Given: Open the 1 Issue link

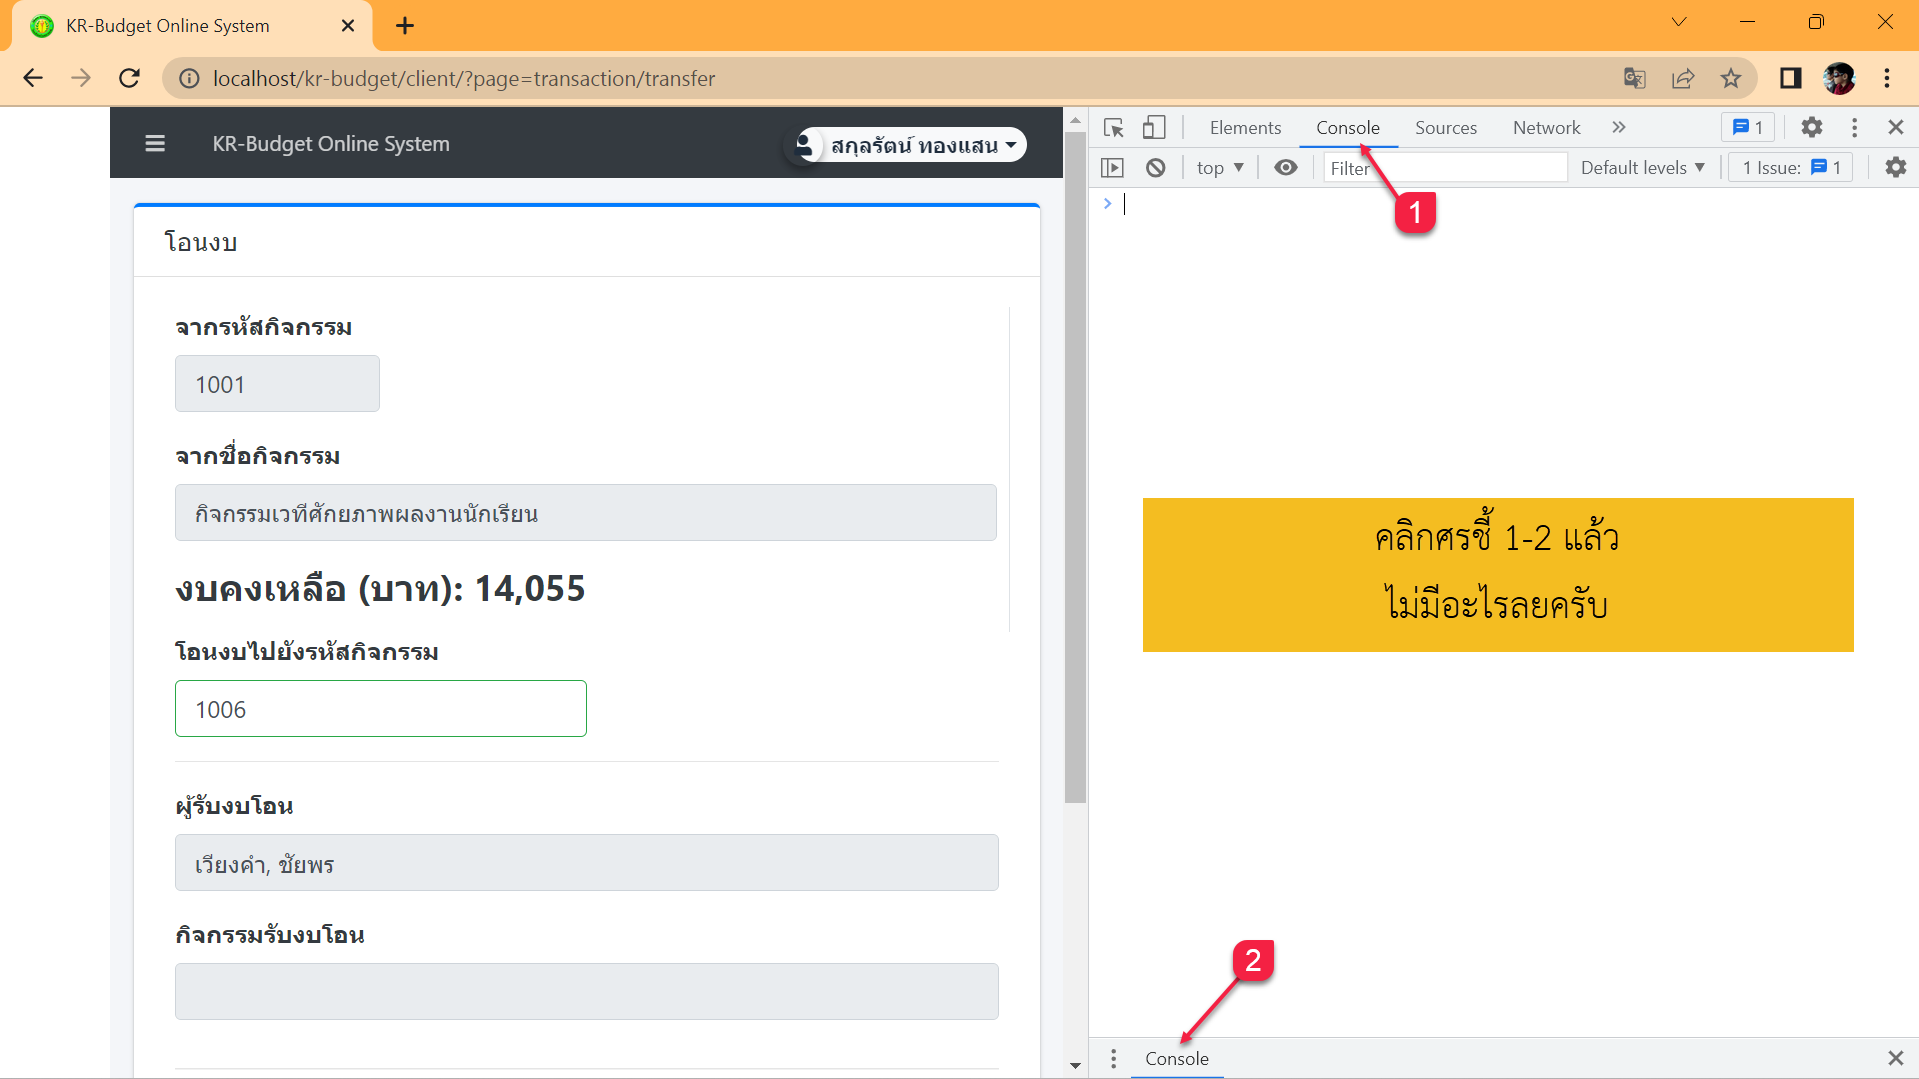Looking at the screenshot, I should click(x=1791, y=168).
